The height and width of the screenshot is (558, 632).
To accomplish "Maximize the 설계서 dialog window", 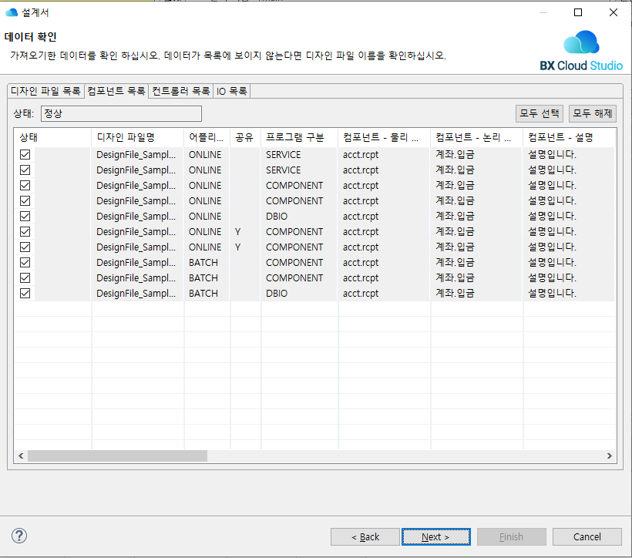I will pyautogui.click(x=578, y=13).
